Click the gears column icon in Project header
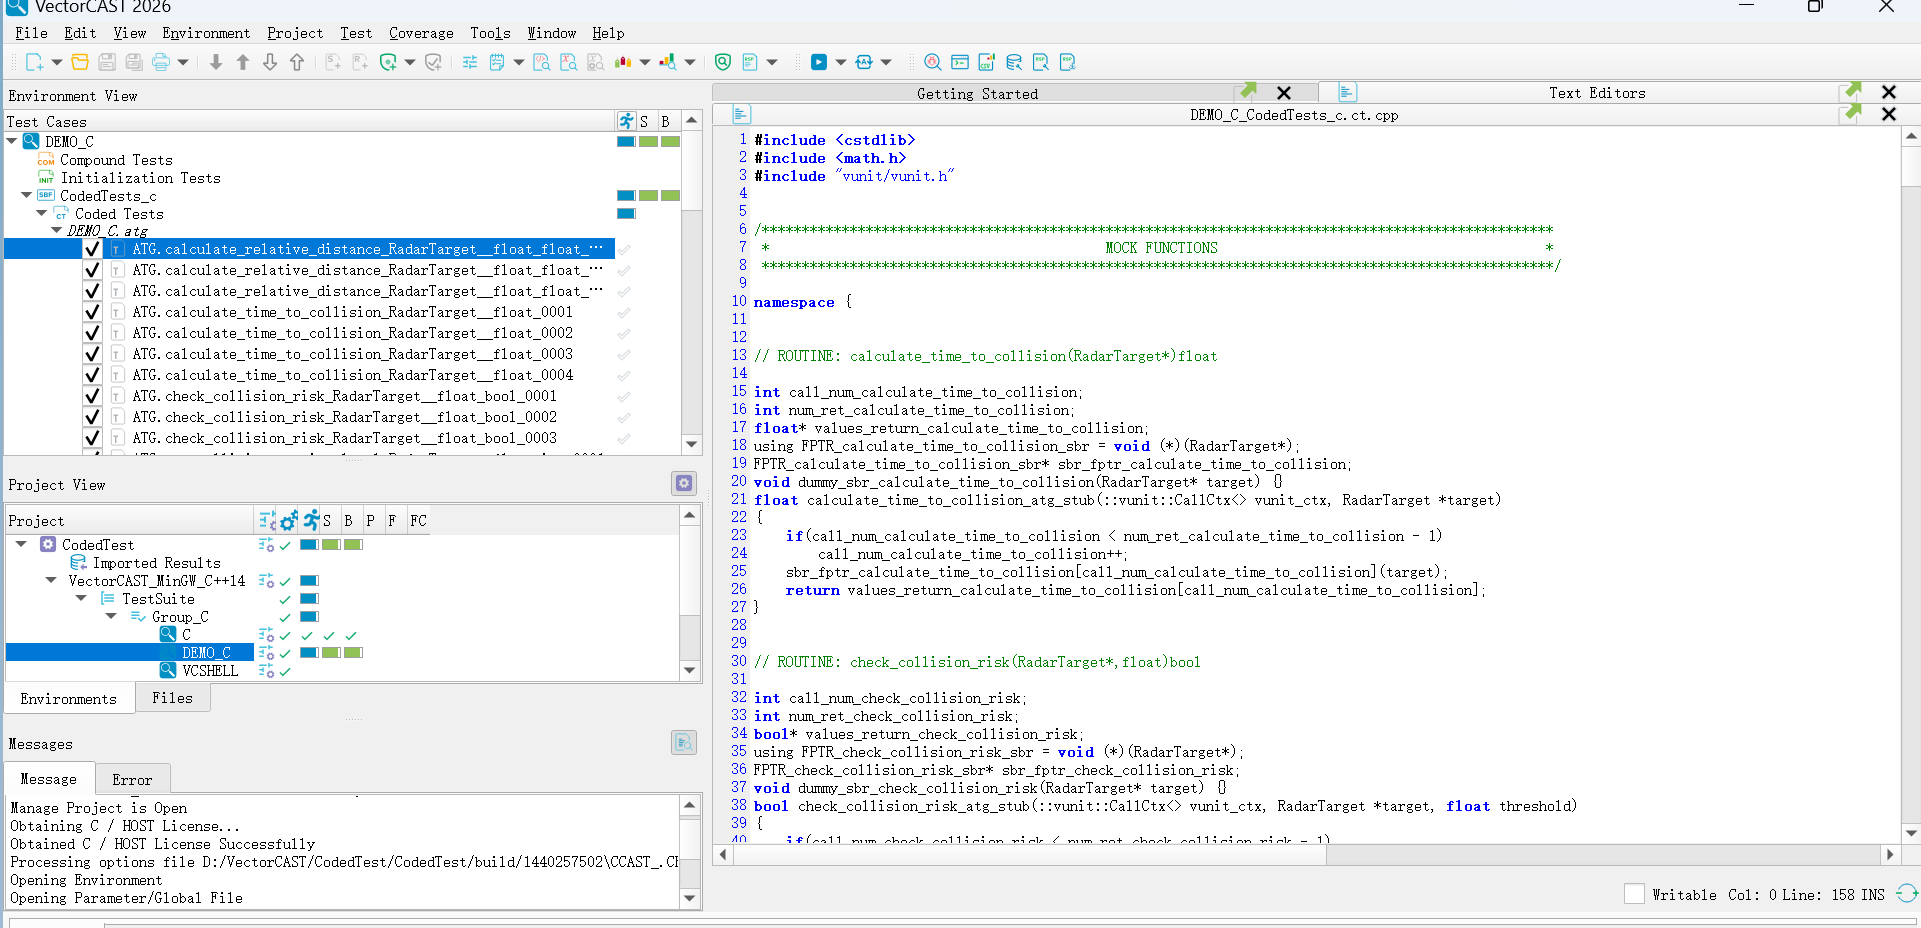1921x928 pixels. coord(289,520)
